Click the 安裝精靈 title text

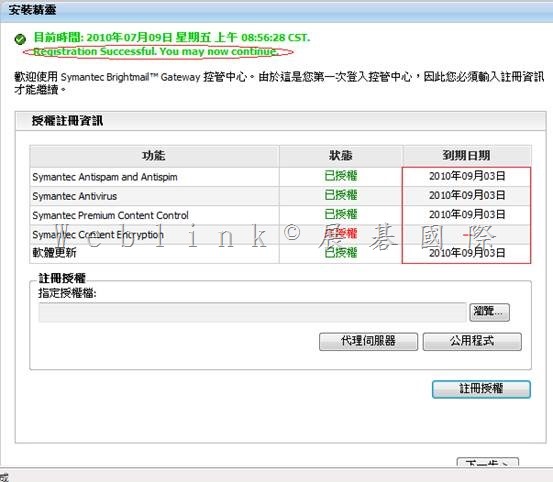[x=32, y=10]
